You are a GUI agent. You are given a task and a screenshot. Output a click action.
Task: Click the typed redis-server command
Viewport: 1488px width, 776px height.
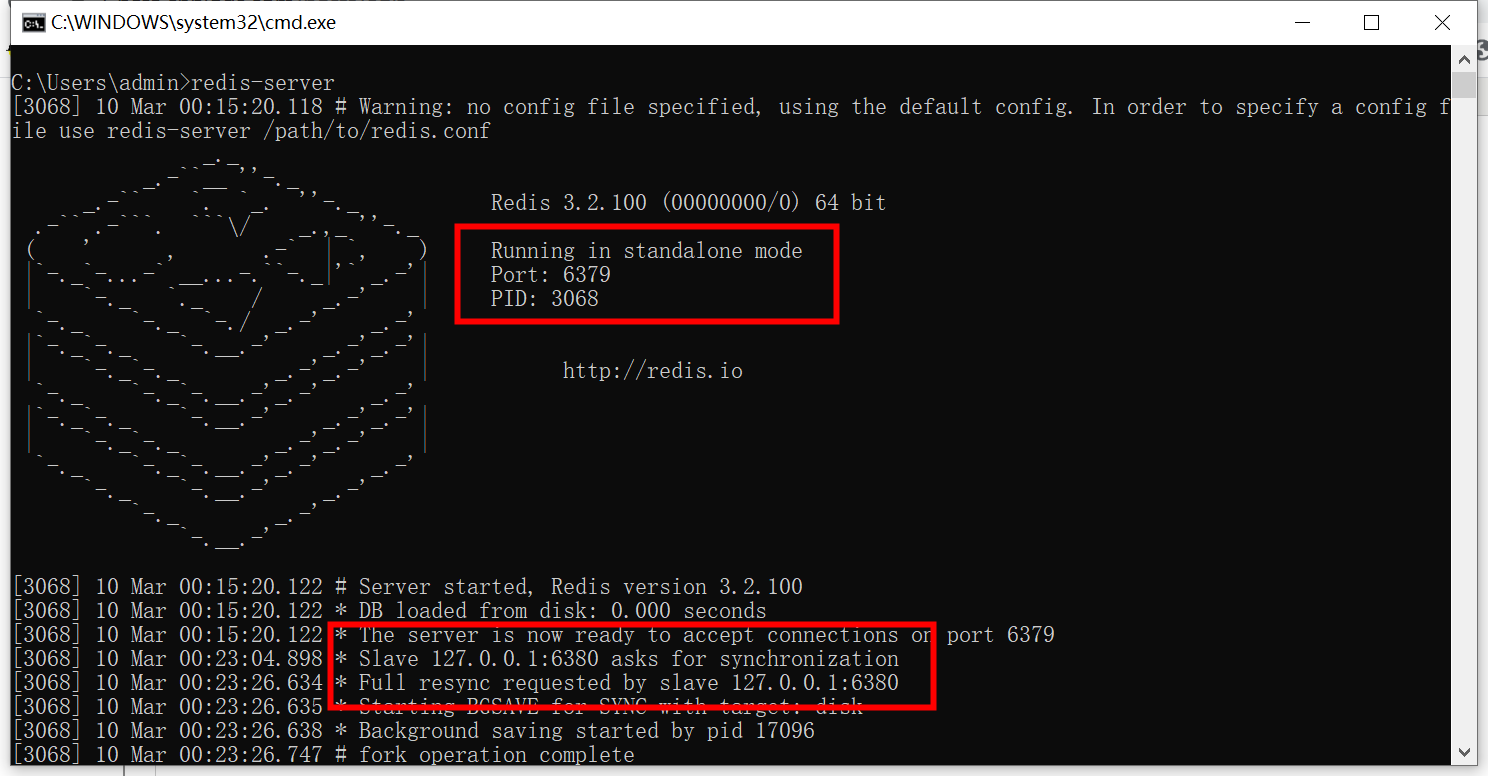tap(263, 82)
